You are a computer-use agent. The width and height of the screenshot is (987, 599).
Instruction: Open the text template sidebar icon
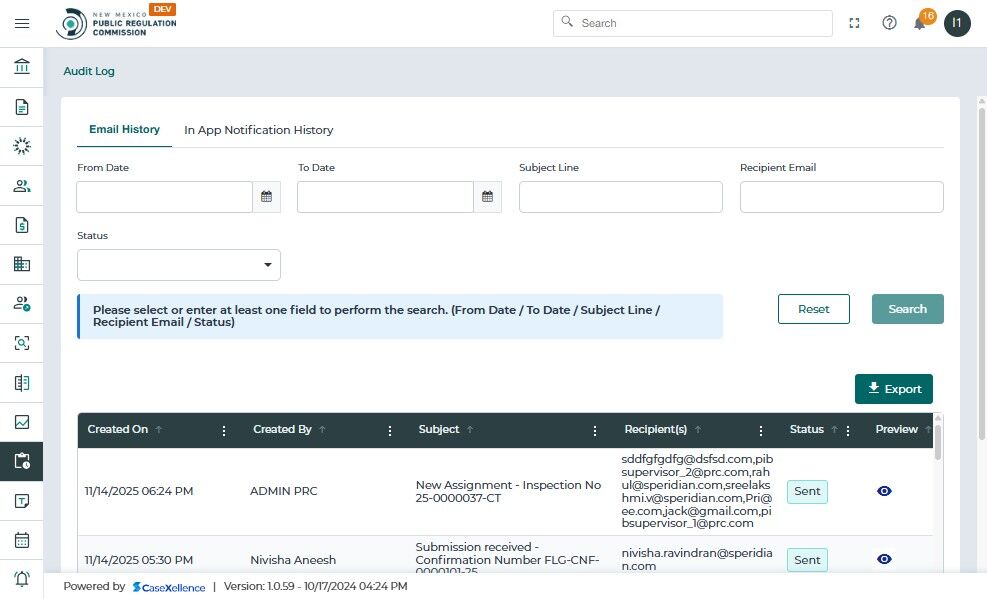[x=22, y=501]
